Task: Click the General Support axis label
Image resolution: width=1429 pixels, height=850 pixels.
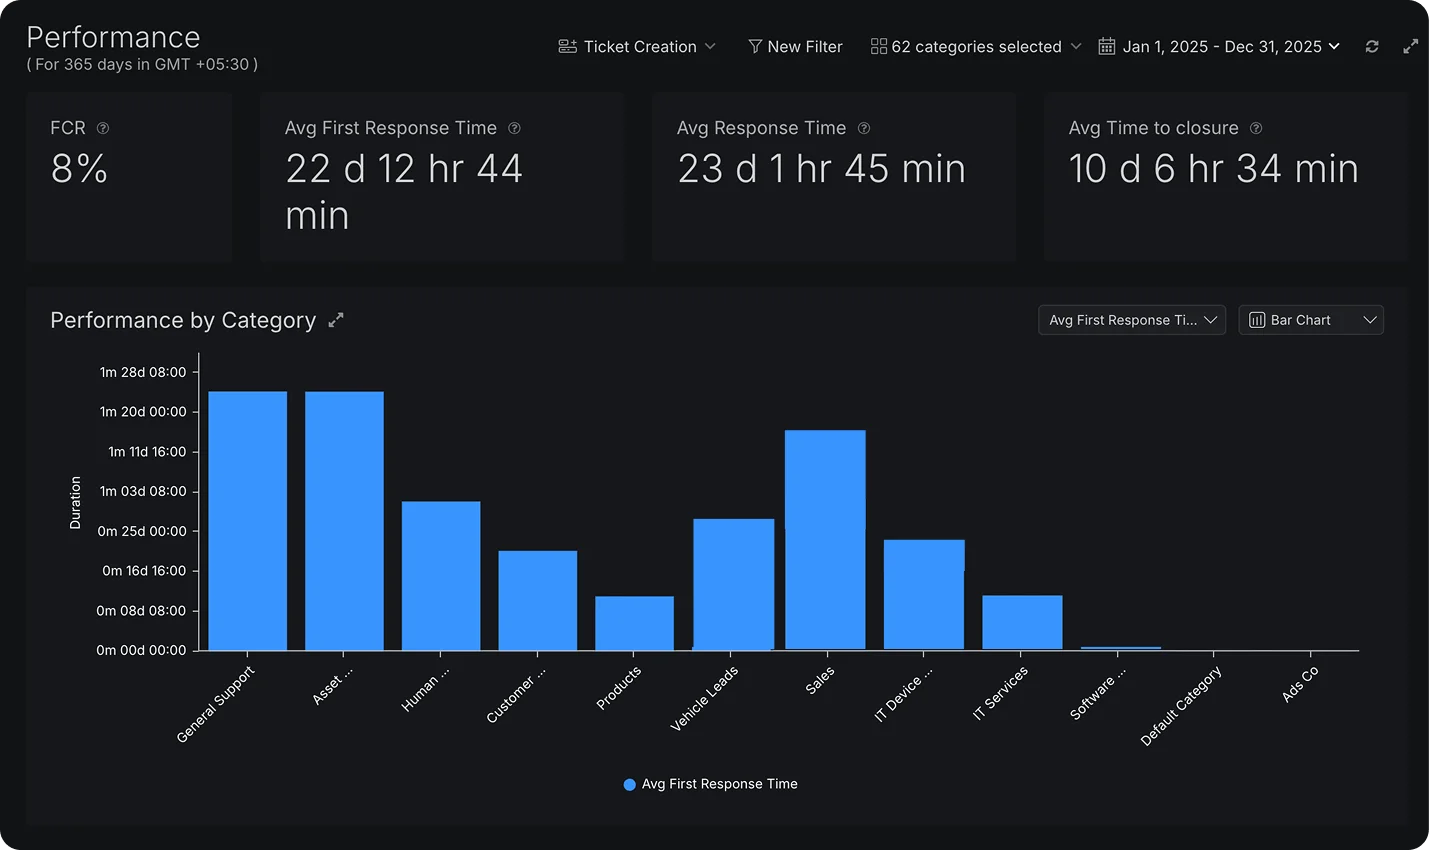Action: point(216,704)
